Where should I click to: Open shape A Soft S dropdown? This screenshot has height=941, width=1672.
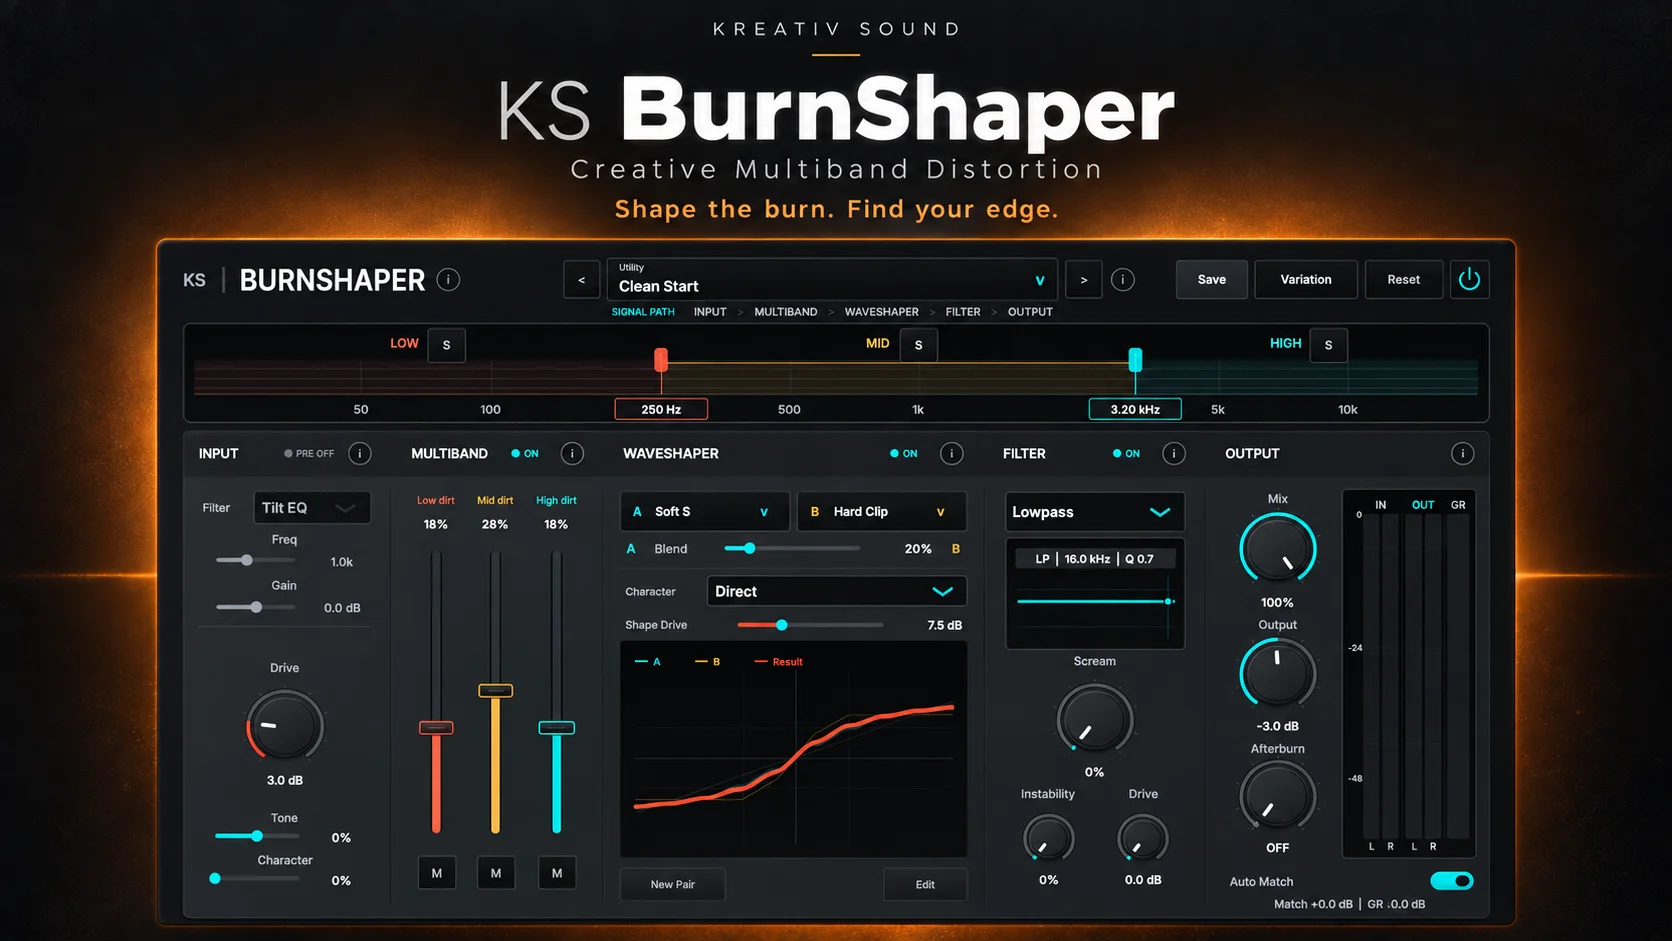coord(705,511)
